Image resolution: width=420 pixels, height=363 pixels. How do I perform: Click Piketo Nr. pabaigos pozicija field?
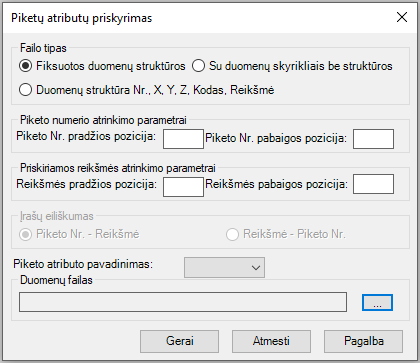tap(373, 139)
